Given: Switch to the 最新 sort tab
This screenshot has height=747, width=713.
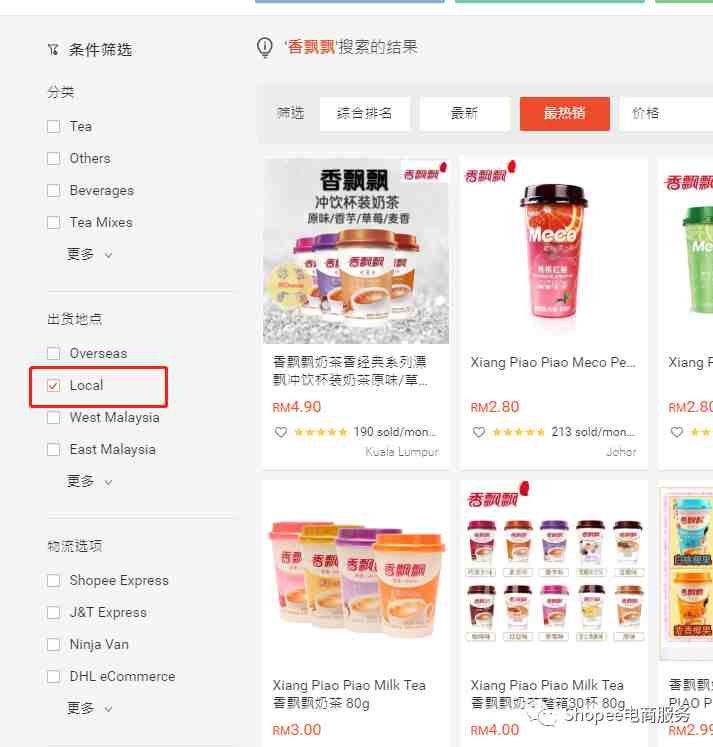Looking at the screenshot, I should coord(464,113).
